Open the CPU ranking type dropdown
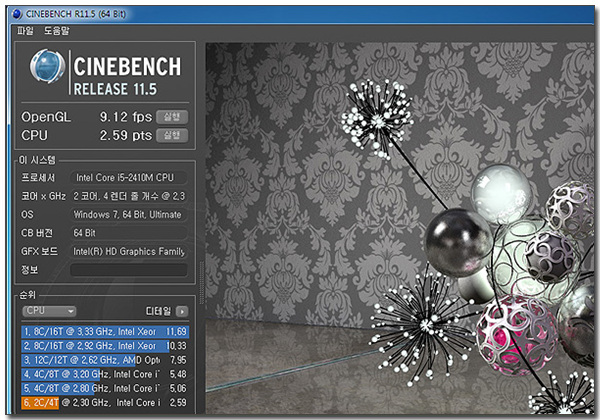 pos(49,311)
